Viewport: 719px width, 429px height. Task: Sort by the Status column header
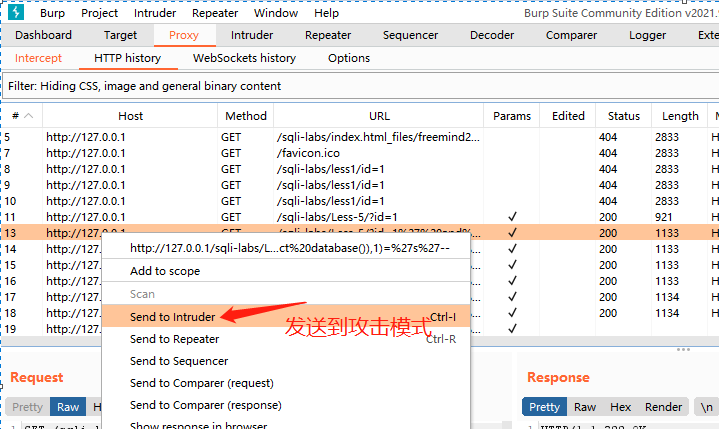(624, 116)
